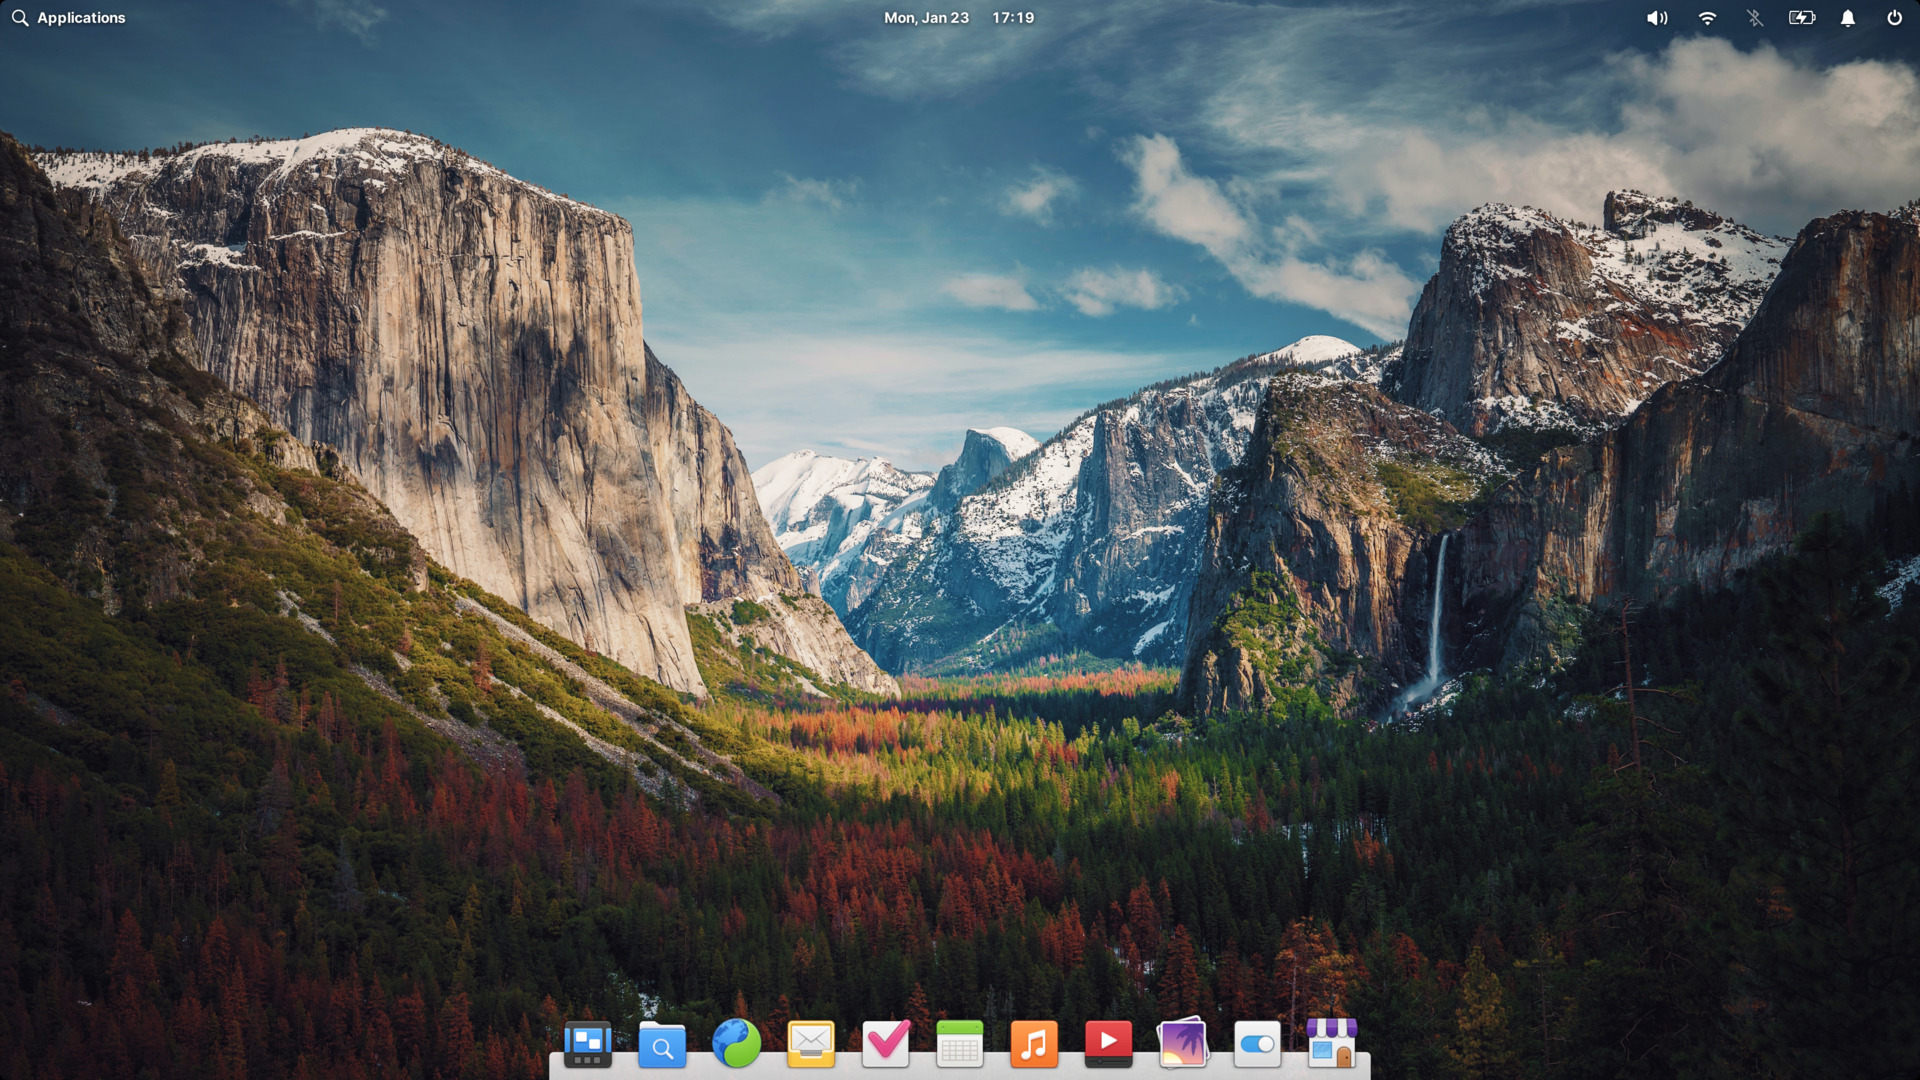Launch Multitasking View from the dock
This screenshot has height=1080, width=1920.
click(588, 1044)
